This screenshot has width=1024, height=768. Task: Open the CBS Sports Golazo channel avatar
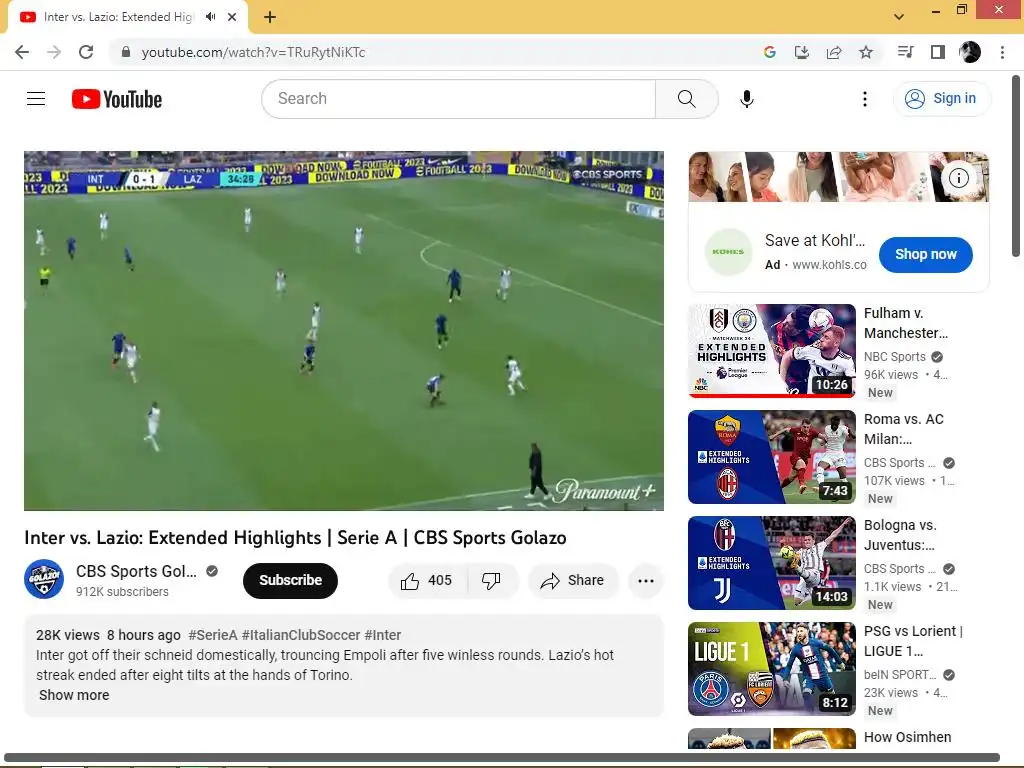44,579
